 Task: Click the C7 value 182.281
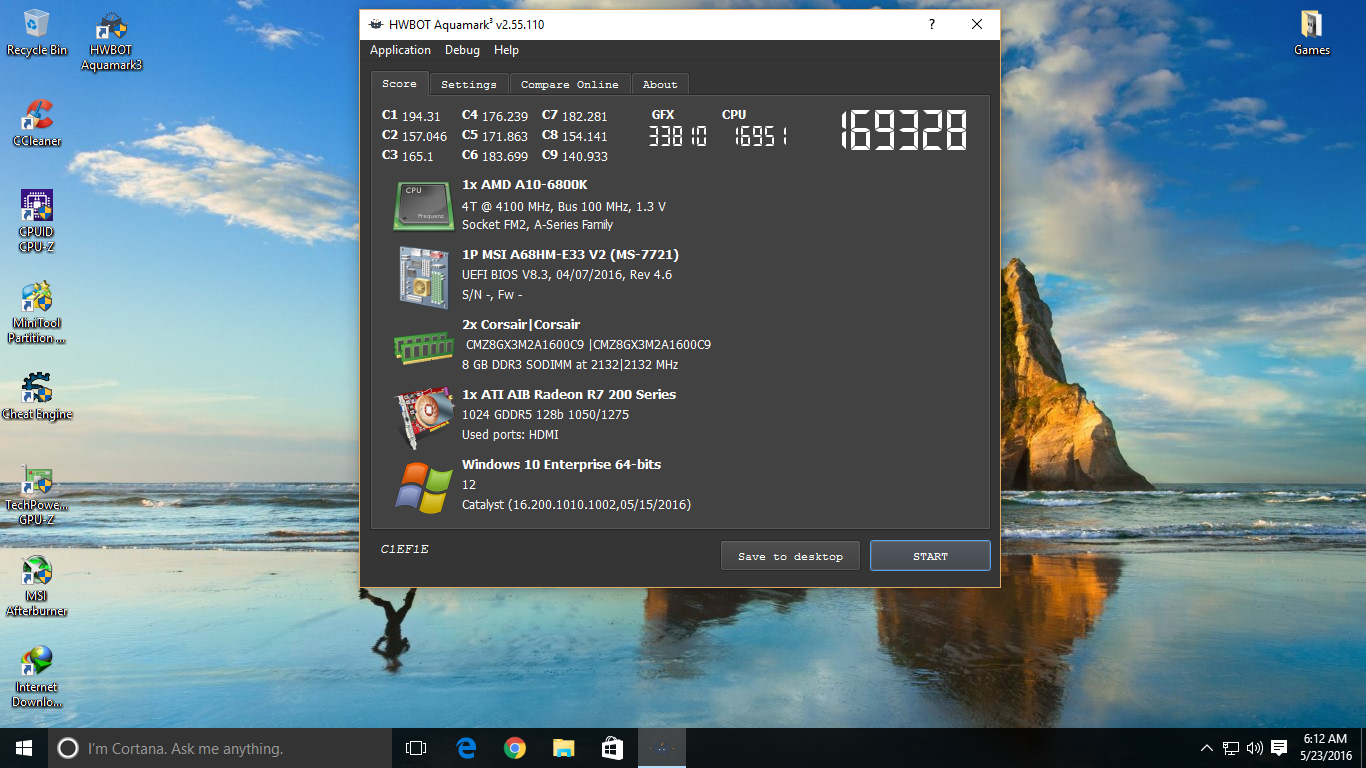[585, 117]
